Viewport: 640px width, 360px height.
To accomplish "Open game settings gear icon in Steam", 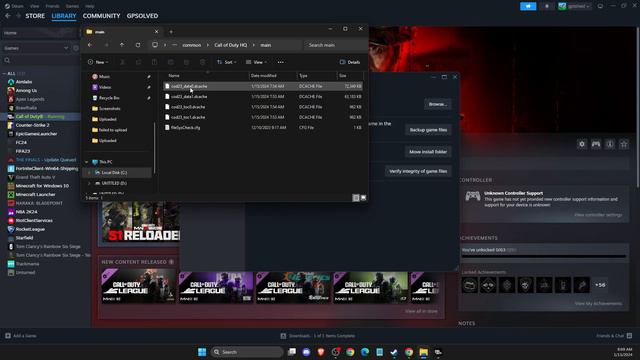I will pos(582,144).
